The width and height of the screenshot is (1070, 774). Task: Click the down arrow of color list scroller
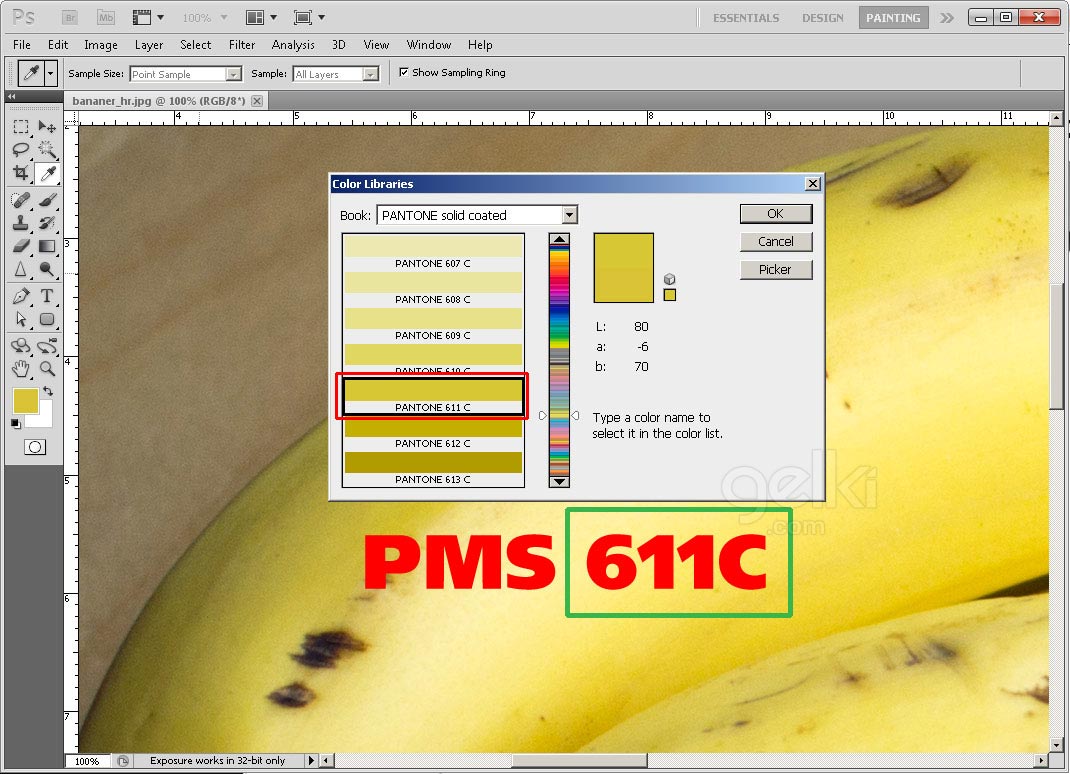click(x=559, y=481)
